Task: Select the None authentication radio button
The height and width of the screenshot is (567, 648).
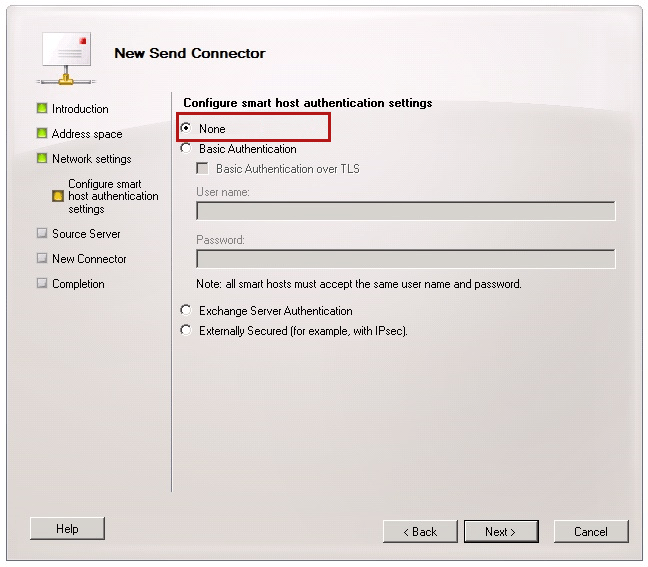Action: (186, 128)
